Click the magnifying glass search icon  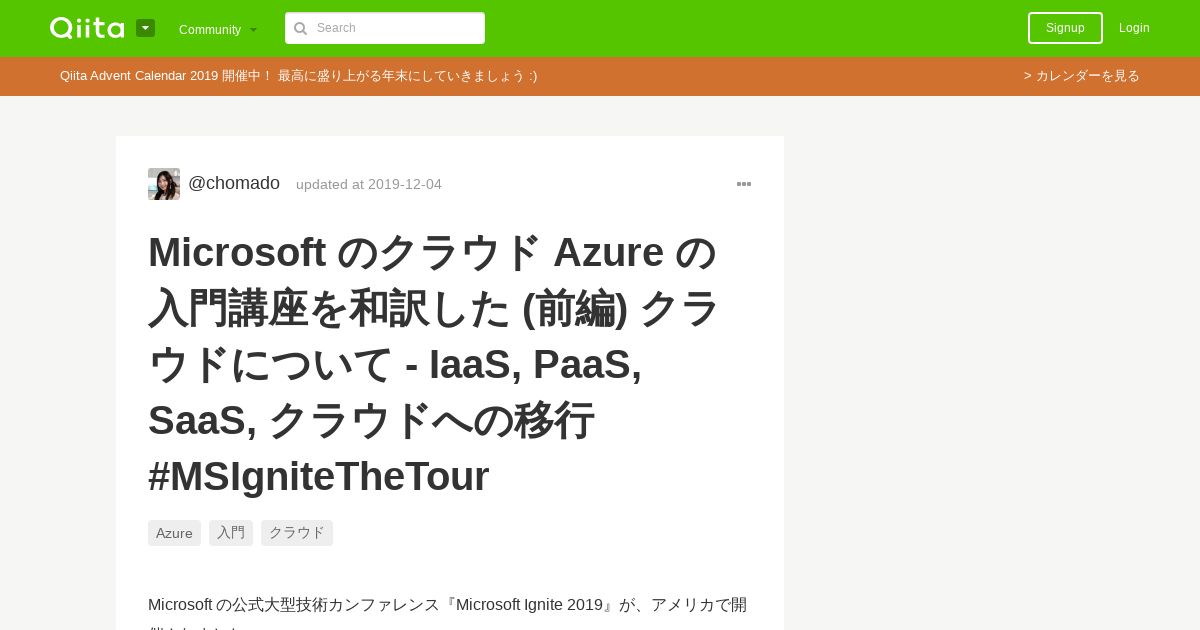click(300, 28)
